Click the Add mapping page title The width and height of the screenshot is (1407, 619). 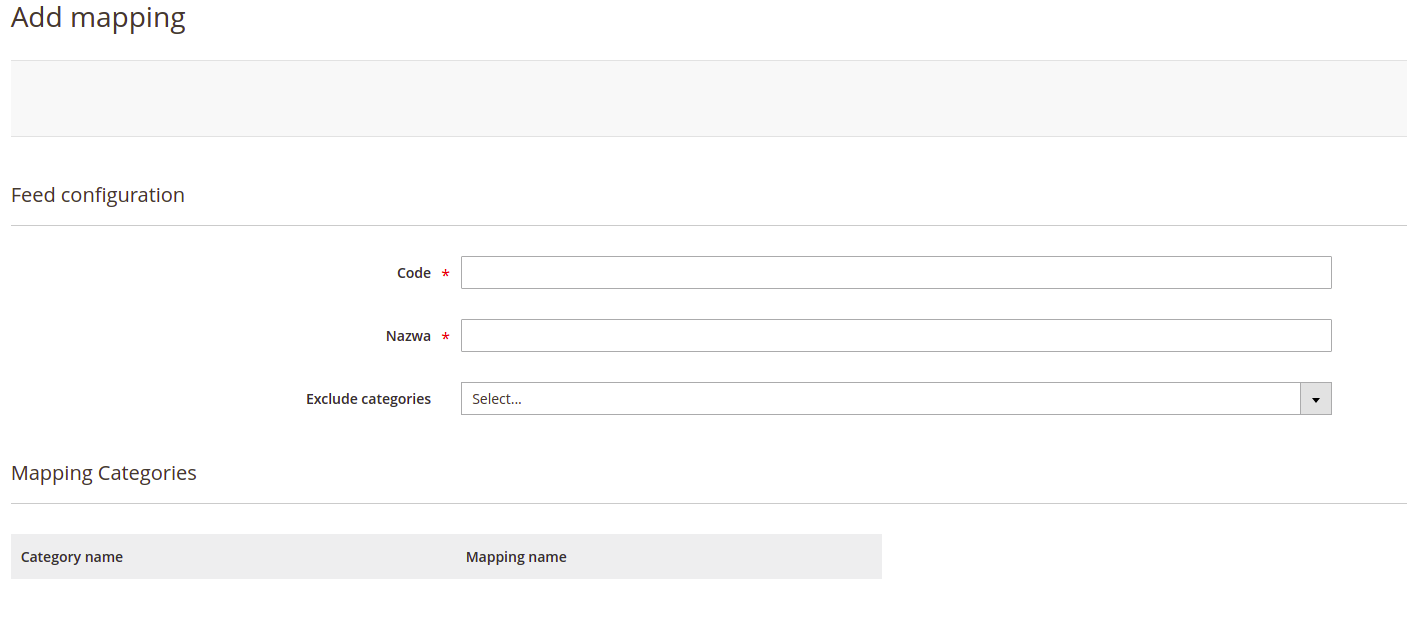pos(98,18)
